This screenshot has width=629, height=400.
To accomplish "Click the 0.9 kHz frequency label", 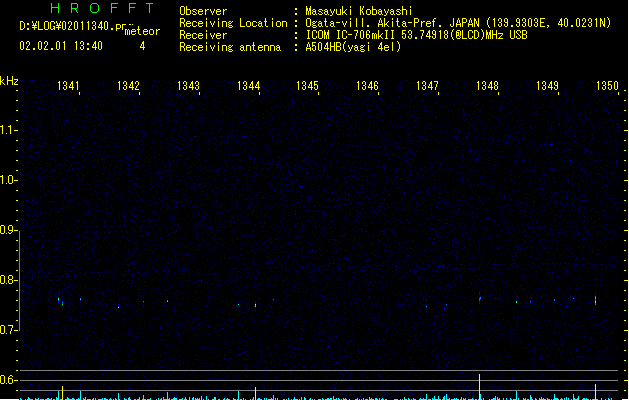I will (7, 229).
